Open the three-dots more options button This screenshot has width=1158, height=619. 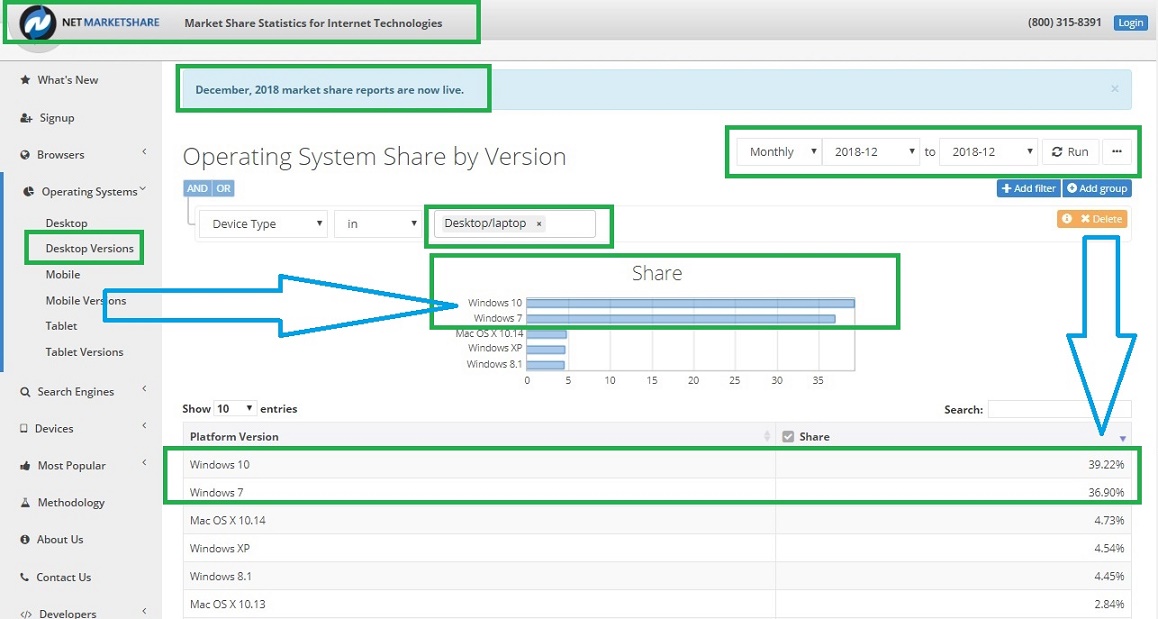[1117, 151]
